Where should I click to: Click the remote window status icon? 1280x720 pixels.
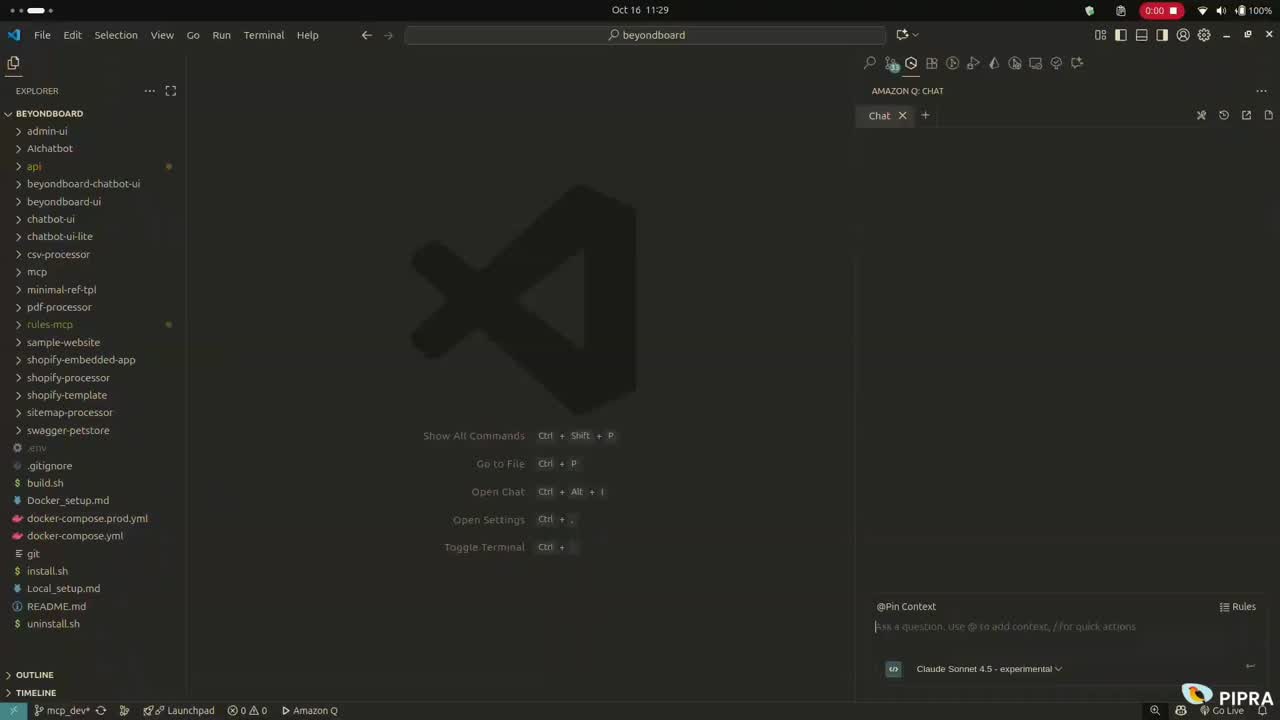(x=13, y=711)
